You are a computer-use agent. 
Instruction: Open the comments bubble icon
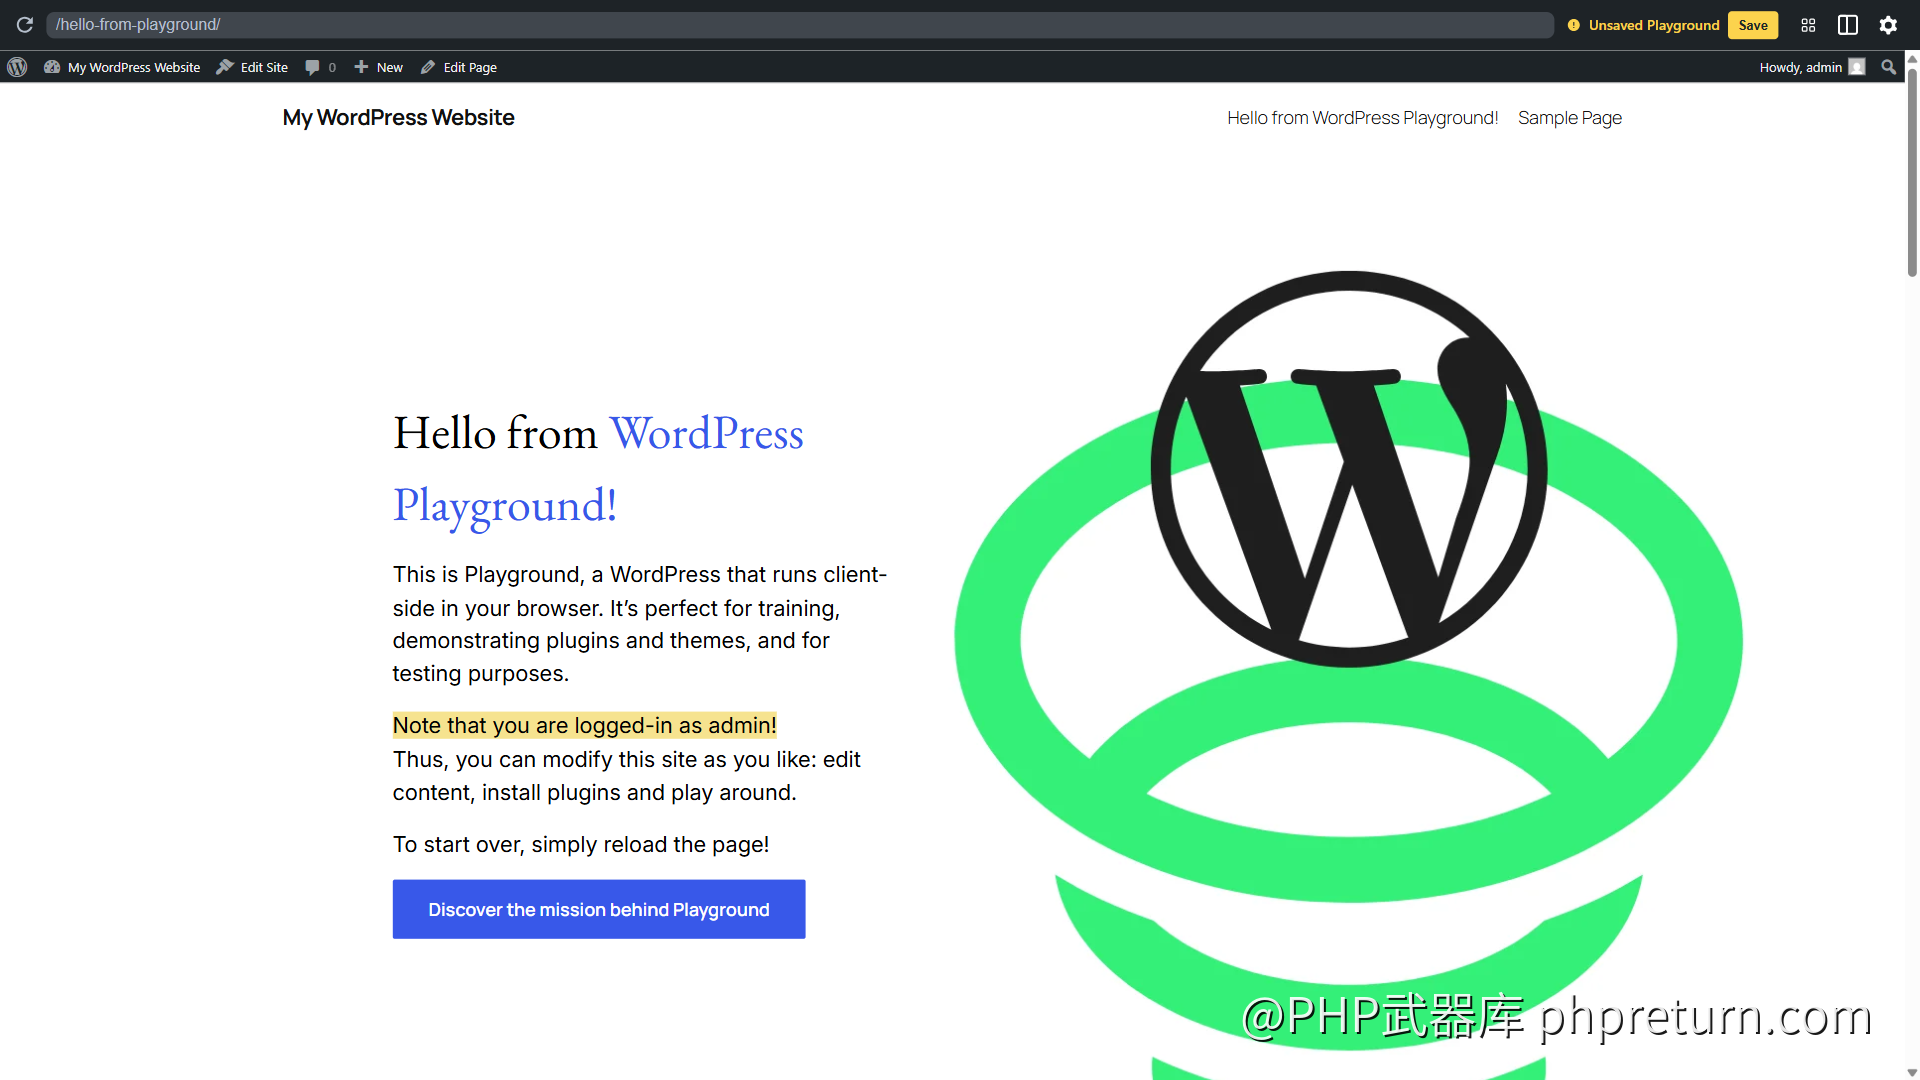pos(313,67)
